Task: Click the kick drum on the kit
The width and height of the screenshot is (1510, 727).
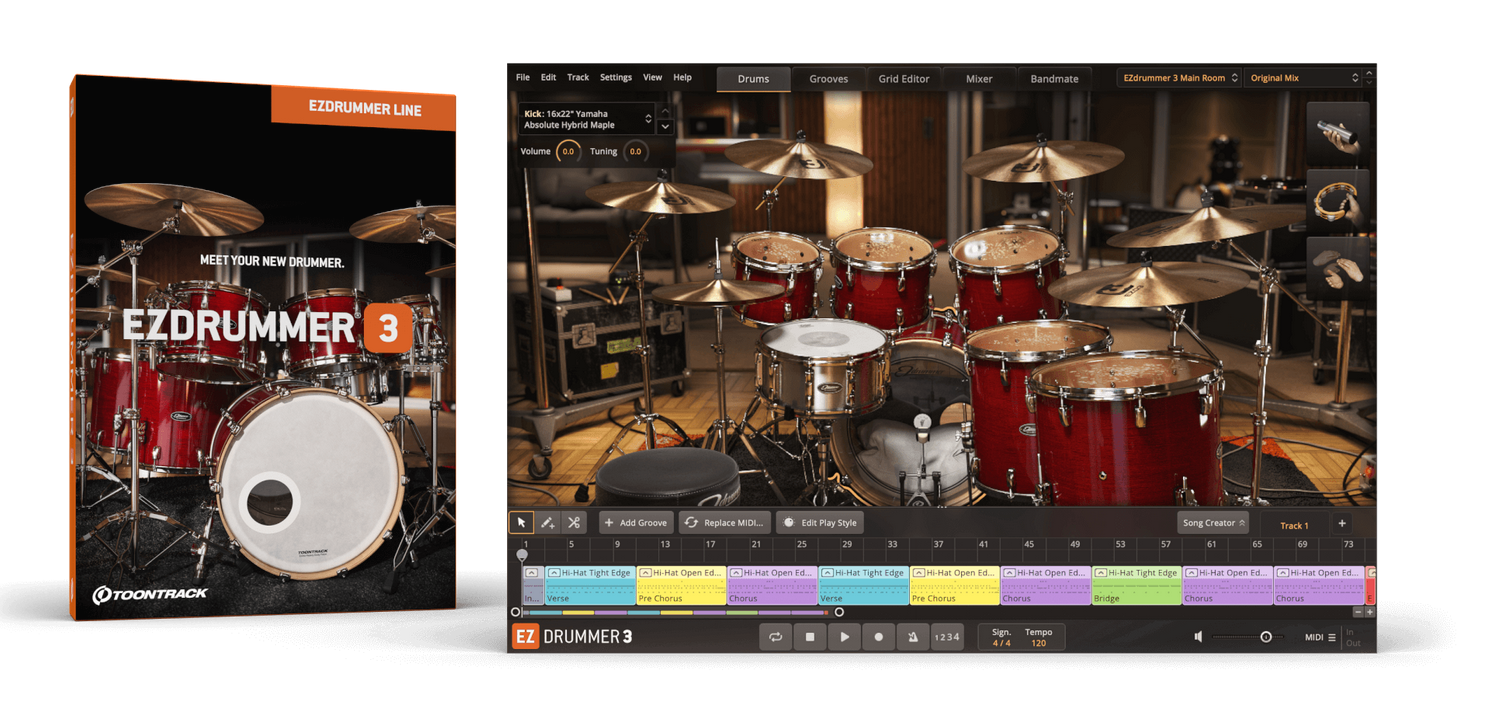Action: (x=905, y=420)
